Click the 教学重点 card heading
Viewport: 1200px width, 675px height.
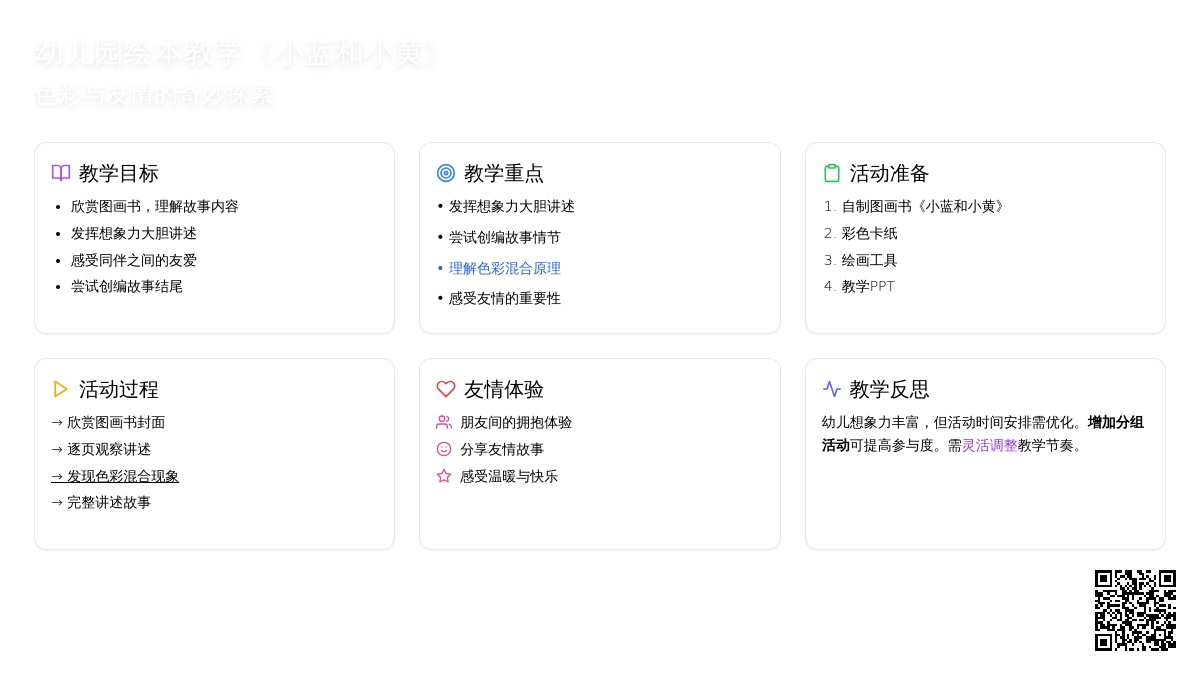click(x=504, y=173)
